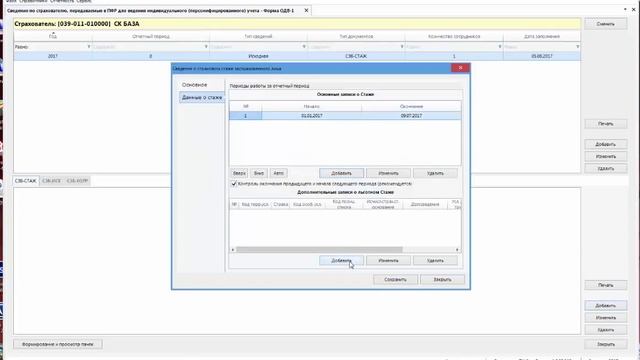Click Печать beside the upper documents list
Image resolution: width=640 pixels, height=360 pixels.
606,124
